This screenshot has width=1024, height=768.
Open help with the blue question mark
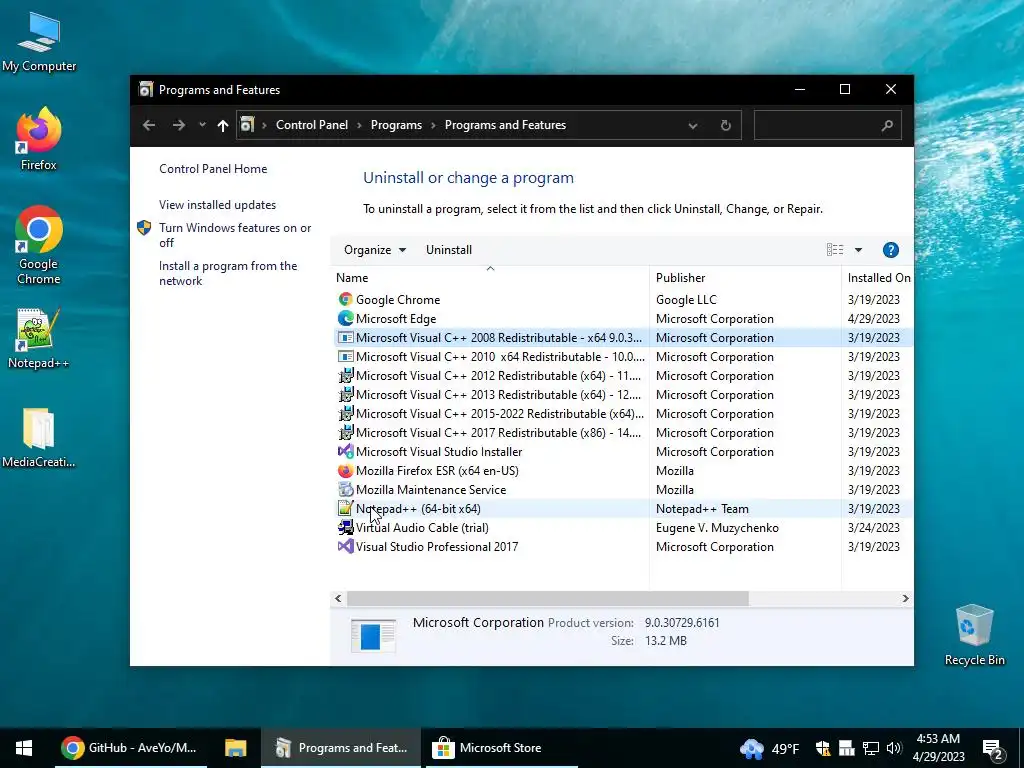click(890, 250)
